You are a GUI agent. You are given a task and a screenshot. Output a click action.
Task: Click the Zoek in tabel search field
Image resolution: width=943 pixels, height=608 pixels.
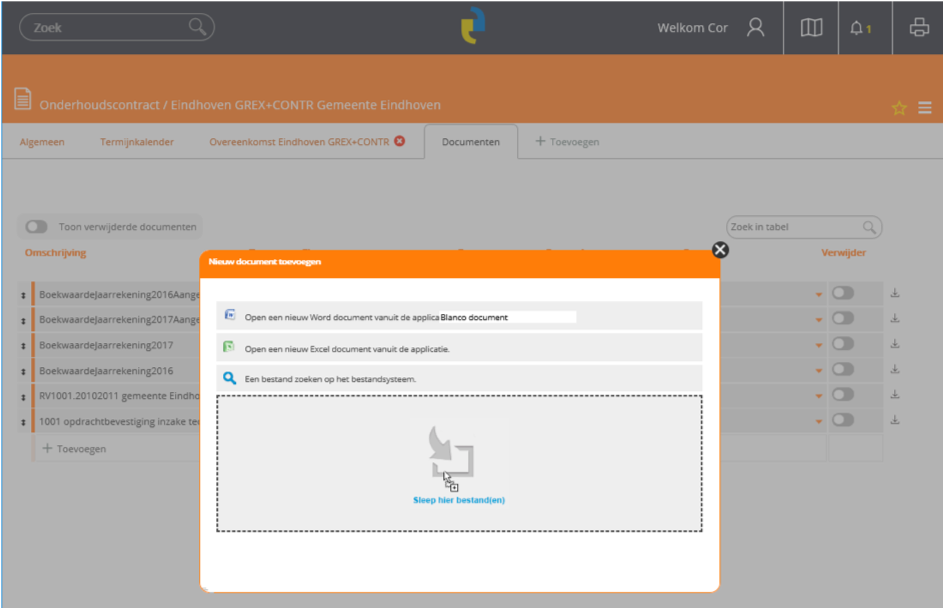(x=795, y=227)
